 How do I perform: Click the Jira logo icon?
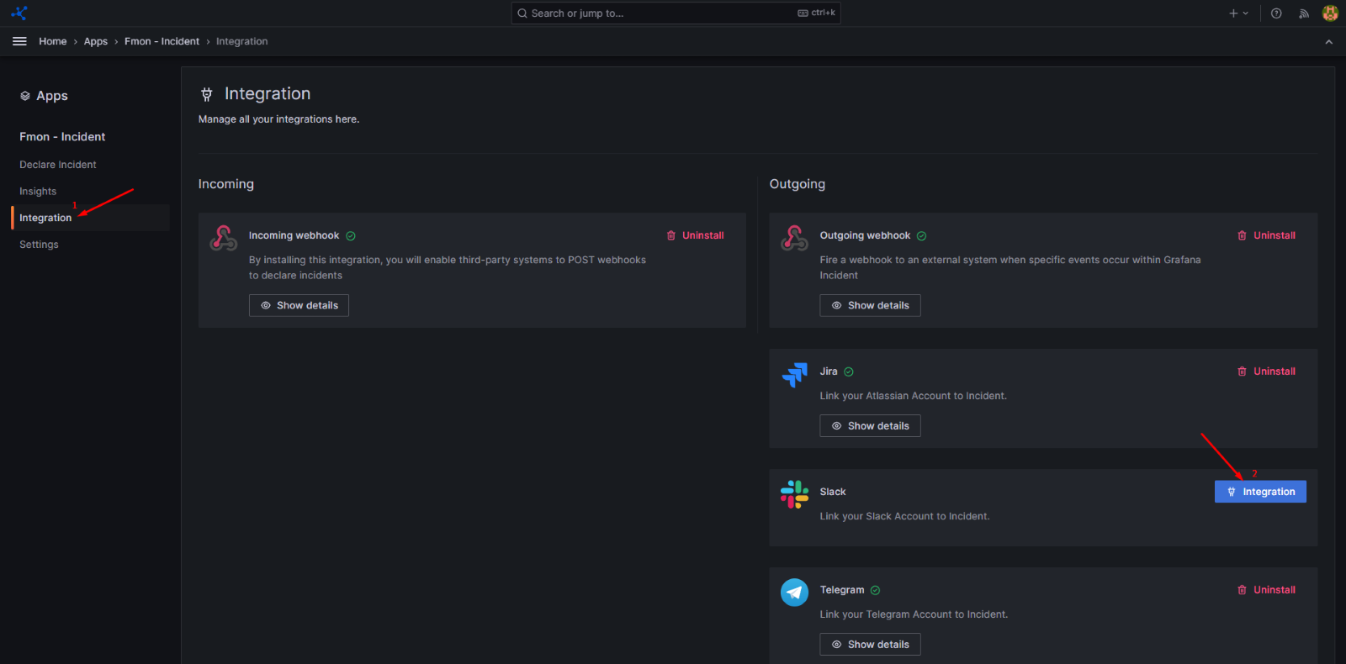[x=794, y=375]
